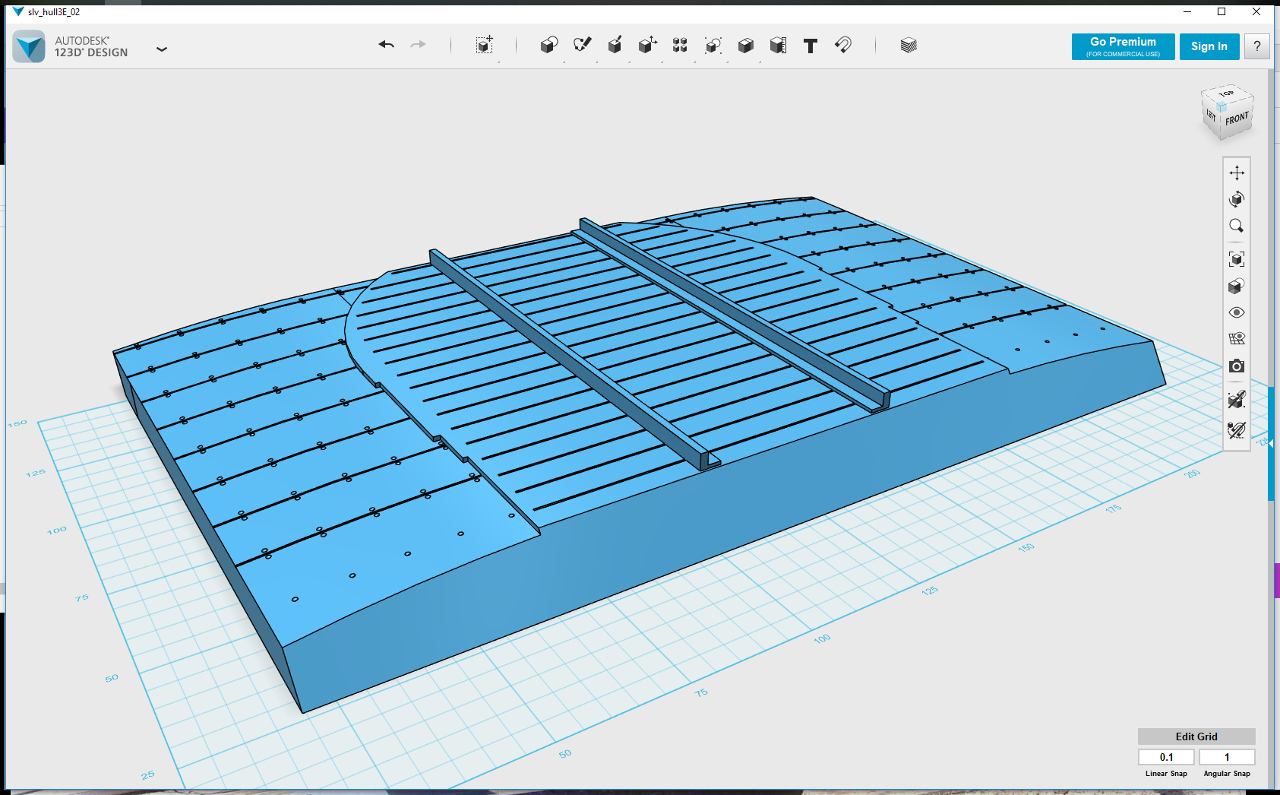Toggle the eye visibility options
The image size is (1280, 795).
pos(1237,312)
